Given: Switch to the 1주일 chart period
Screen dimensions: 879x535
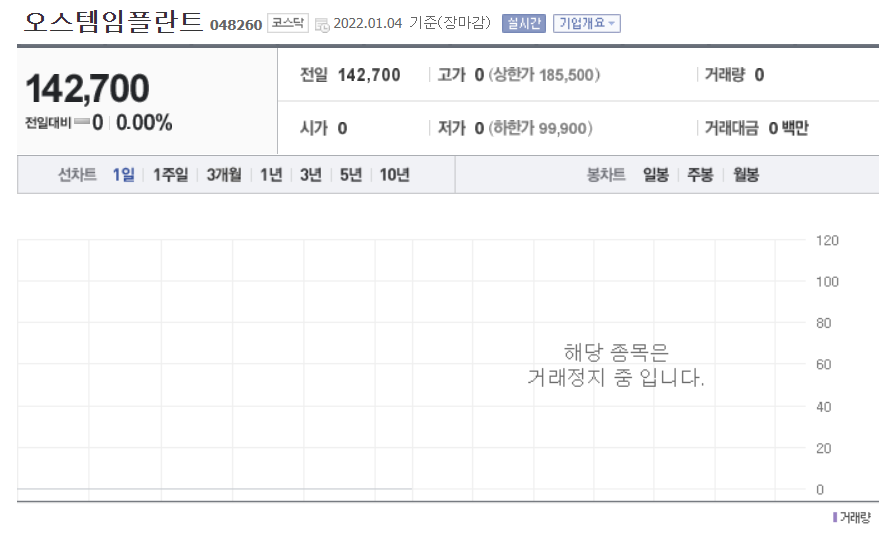Looking at the screenshot, I should (x=170, y=175).
